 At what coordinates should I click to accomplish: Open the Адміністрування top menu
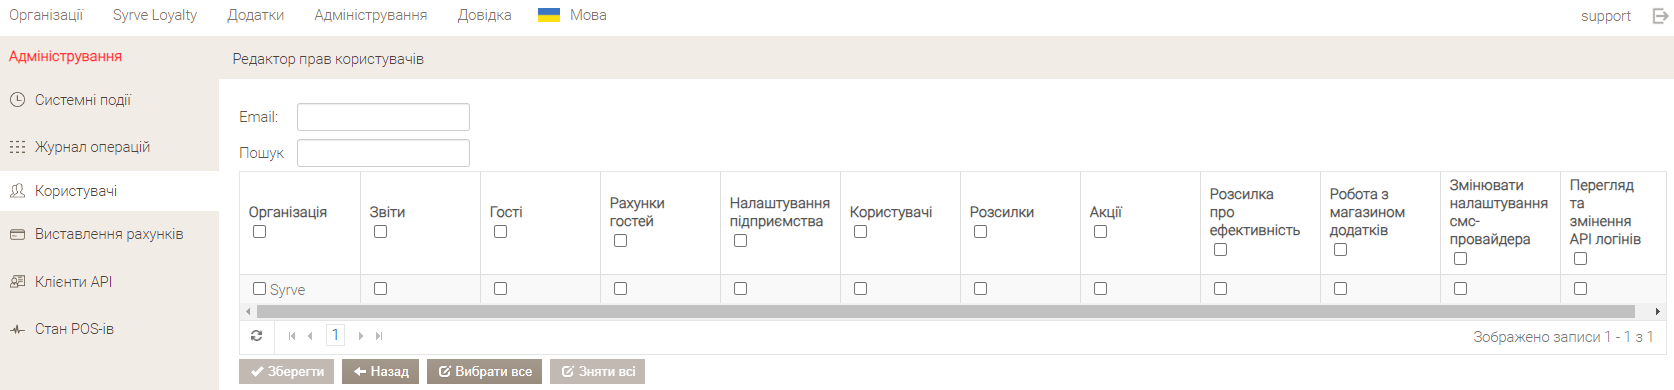click(x=370, y=15)
